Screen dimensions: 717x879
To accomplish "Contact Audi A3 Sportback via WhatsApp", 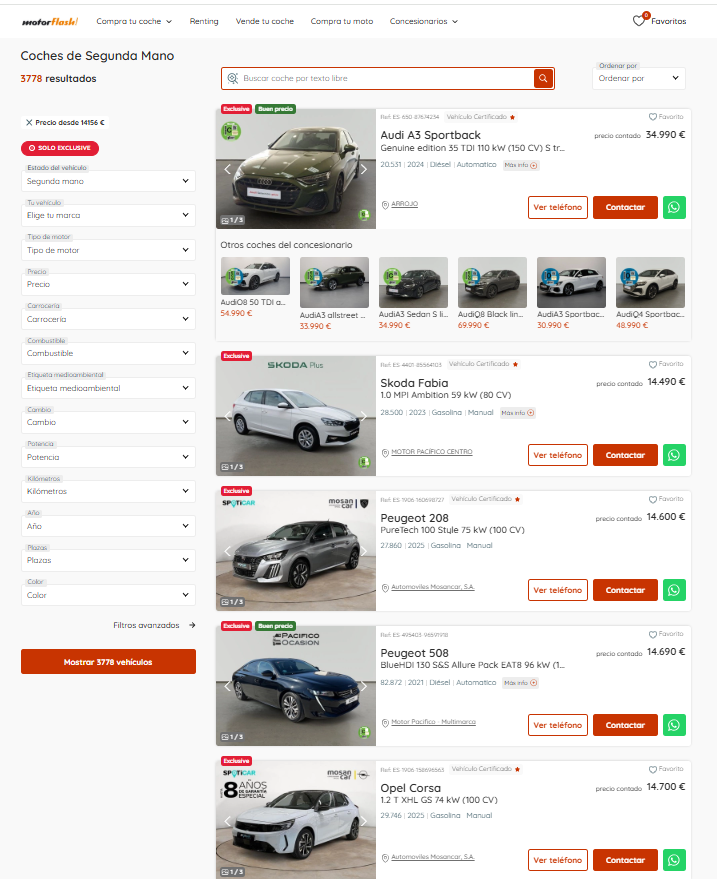I will [x=674, y=207].
